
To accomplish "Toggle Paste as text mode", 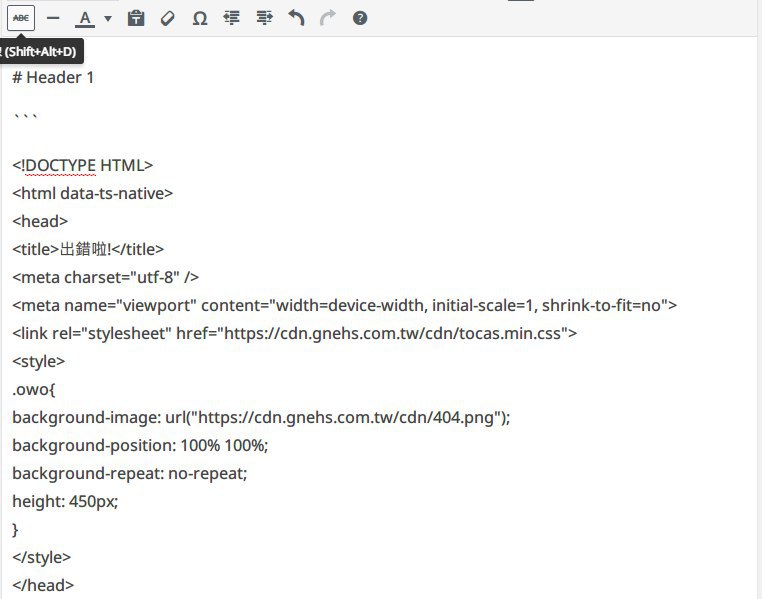I will coord(136,18).
